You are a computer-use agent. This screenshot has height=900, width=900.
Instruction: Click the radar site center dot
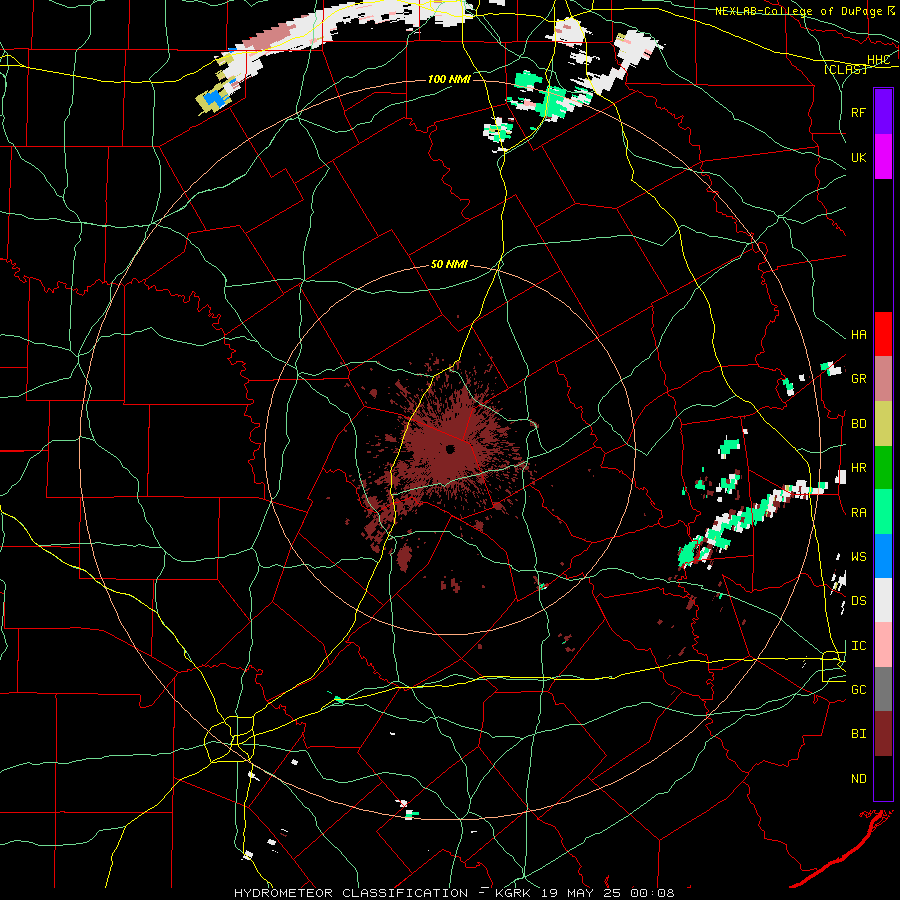(450, 449)
